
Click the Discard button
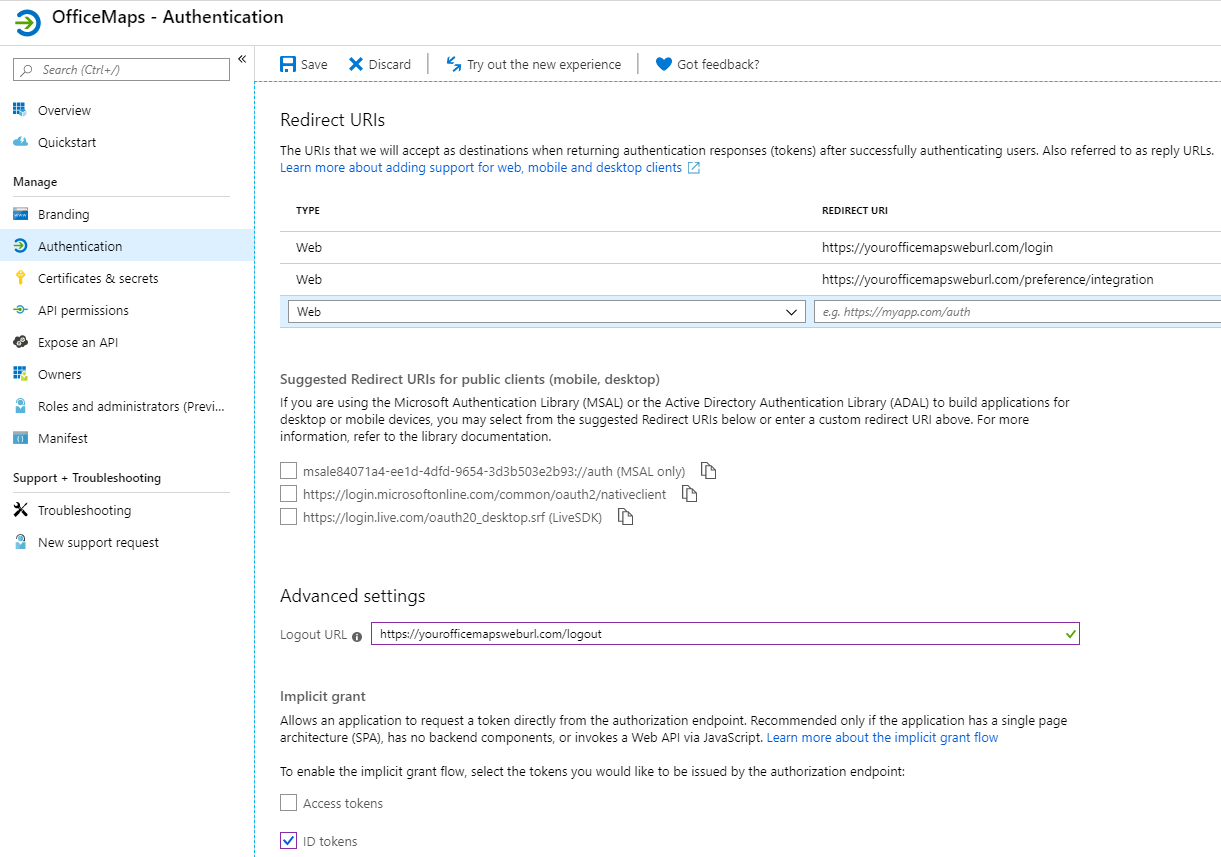pyautogui.click(x=380, y=64)
